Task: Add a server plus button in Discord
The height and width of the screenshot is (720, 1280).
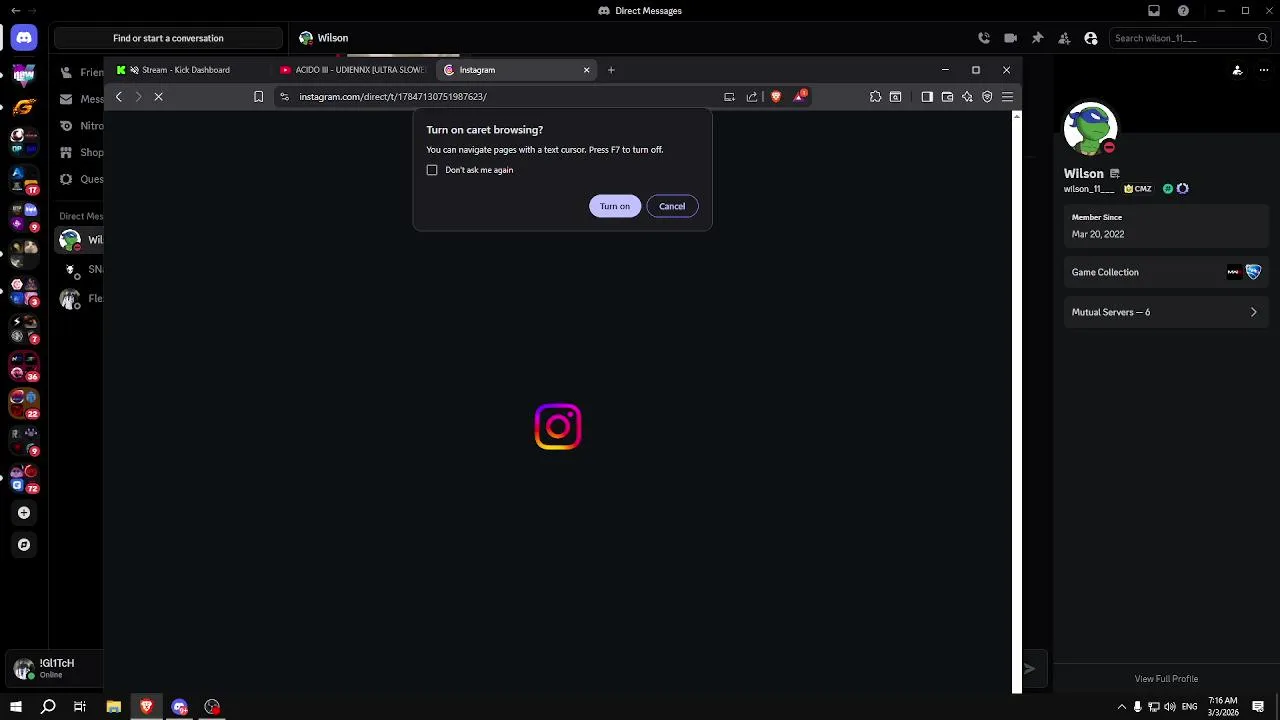Action: (24, 513)
